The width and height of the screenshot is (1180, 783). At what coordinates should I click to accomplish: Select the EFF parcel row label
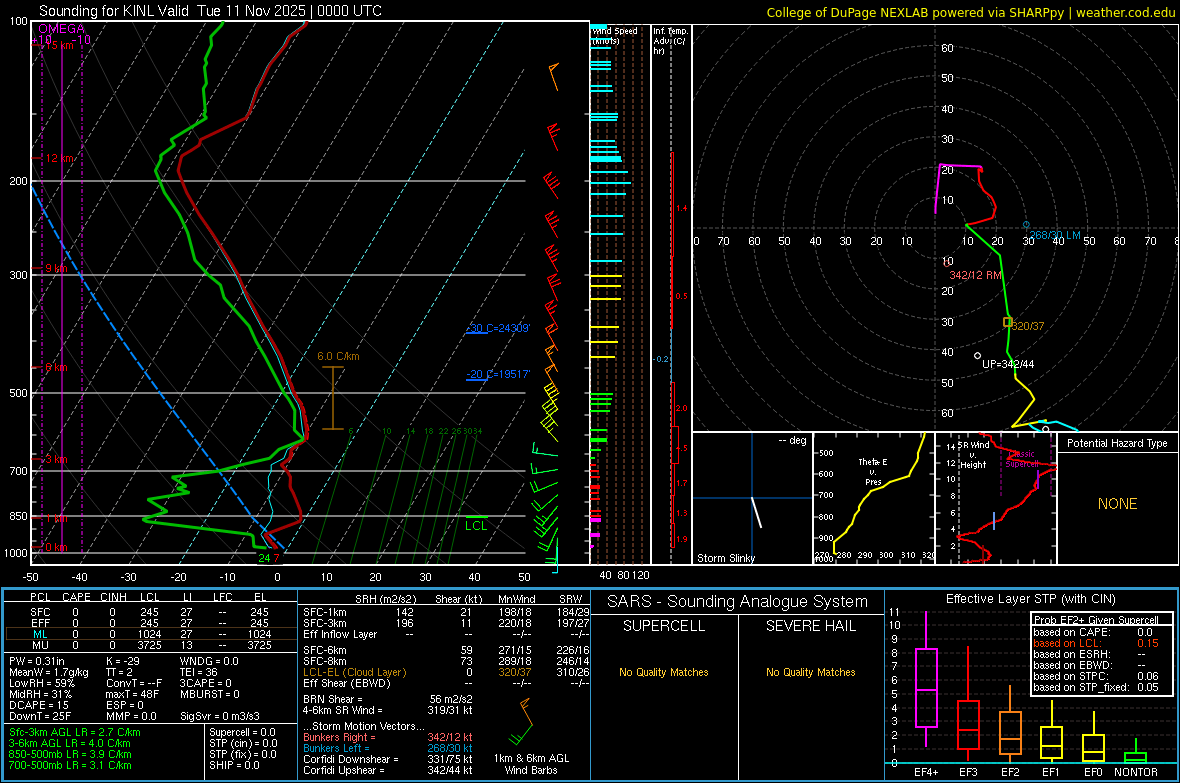(40, 623)
